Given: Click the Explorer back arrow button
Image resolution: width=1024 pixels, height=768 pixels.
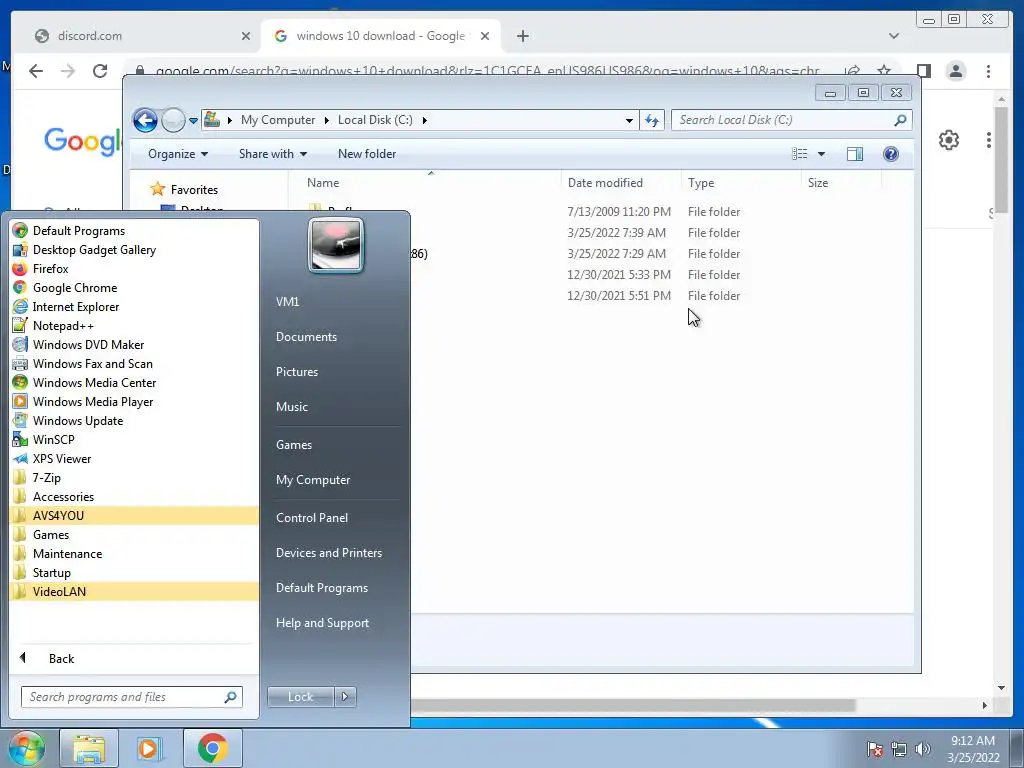Looking at the screenshot, I should 145,120.
